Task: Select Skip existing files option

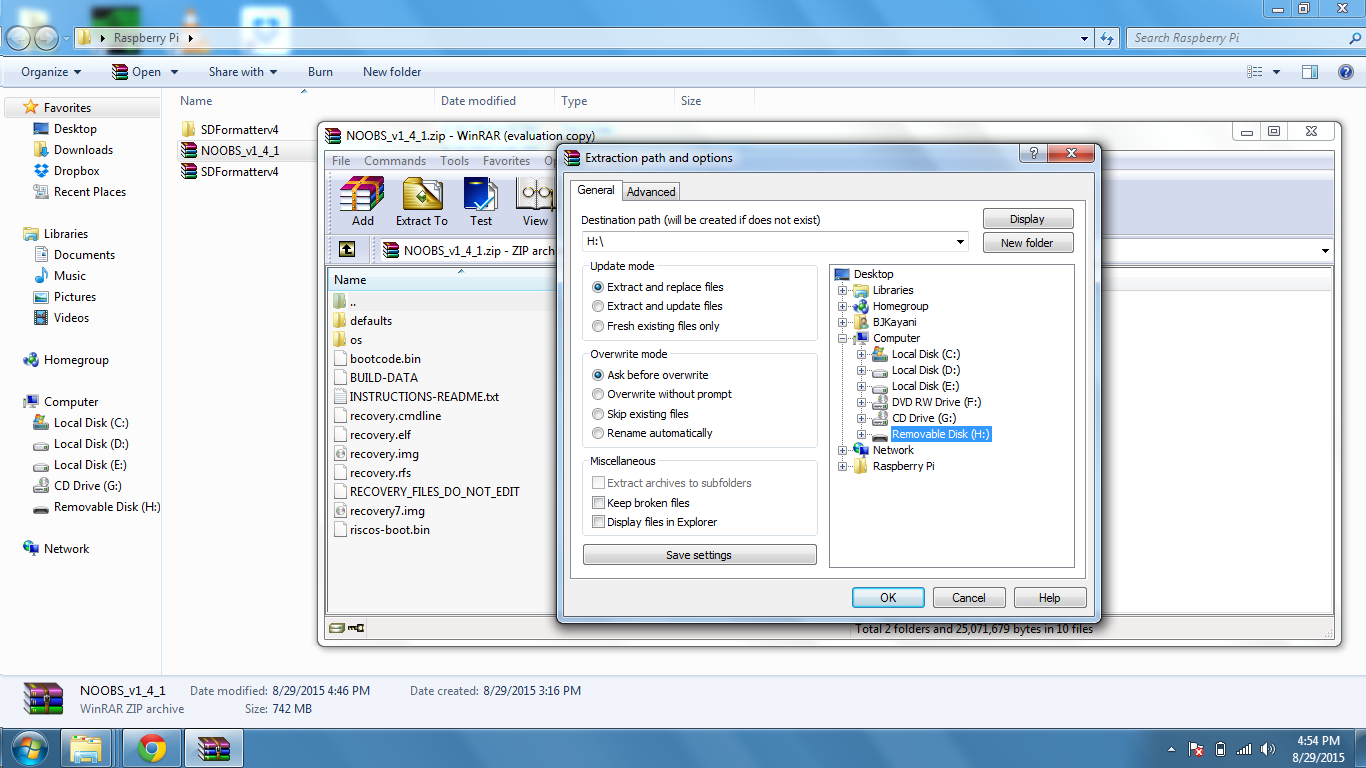Action: tap(640, 414)
